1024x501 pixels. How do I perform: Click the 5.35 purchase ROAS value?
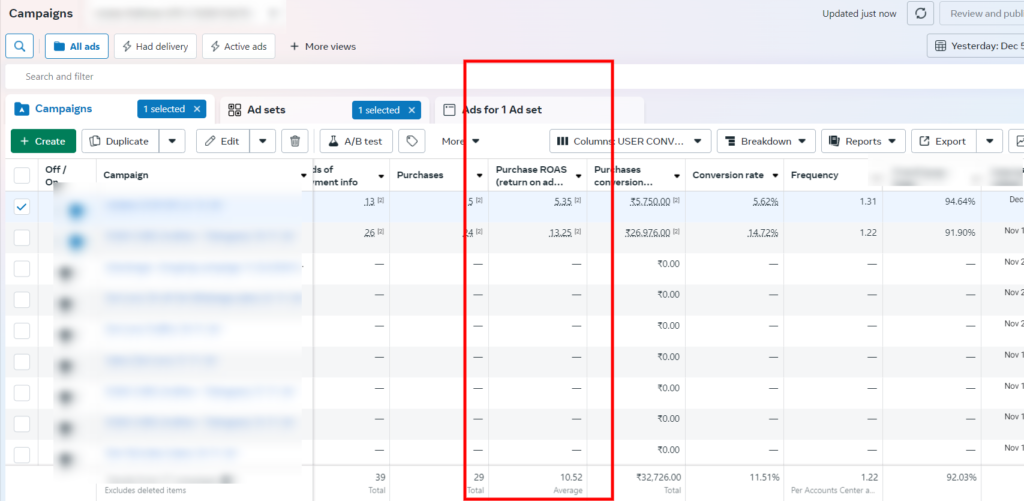pos(563,202)
